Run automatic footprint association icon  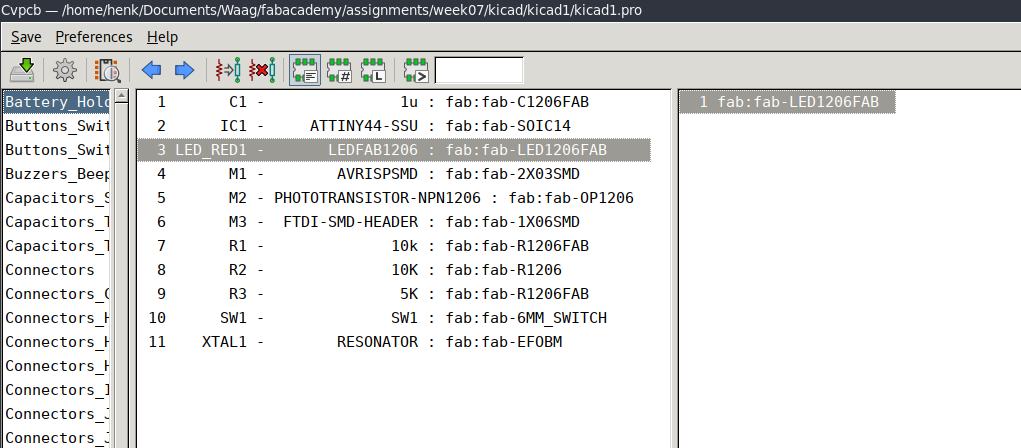(x=228, y=70)
